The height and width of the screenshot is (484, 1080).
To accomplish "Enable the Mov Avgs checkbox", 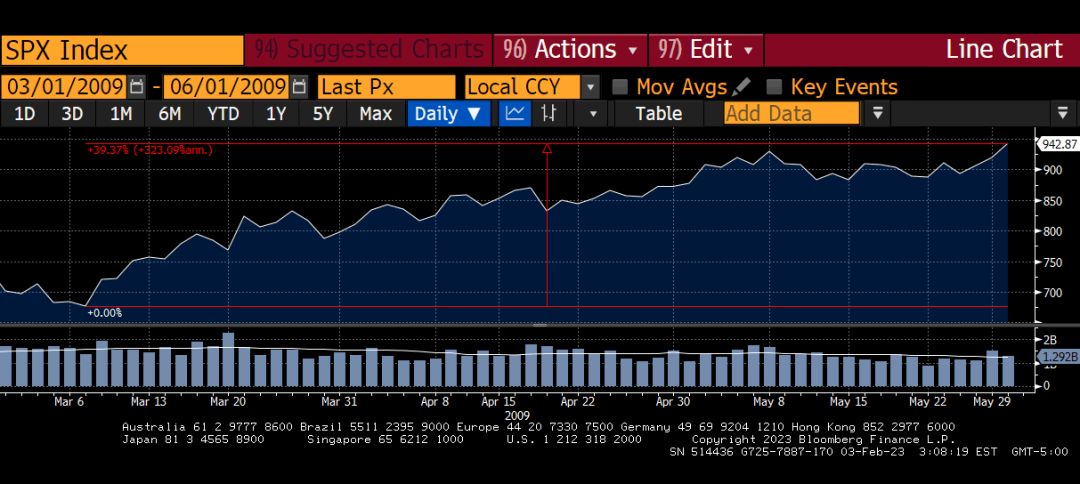I will point(620,87).
